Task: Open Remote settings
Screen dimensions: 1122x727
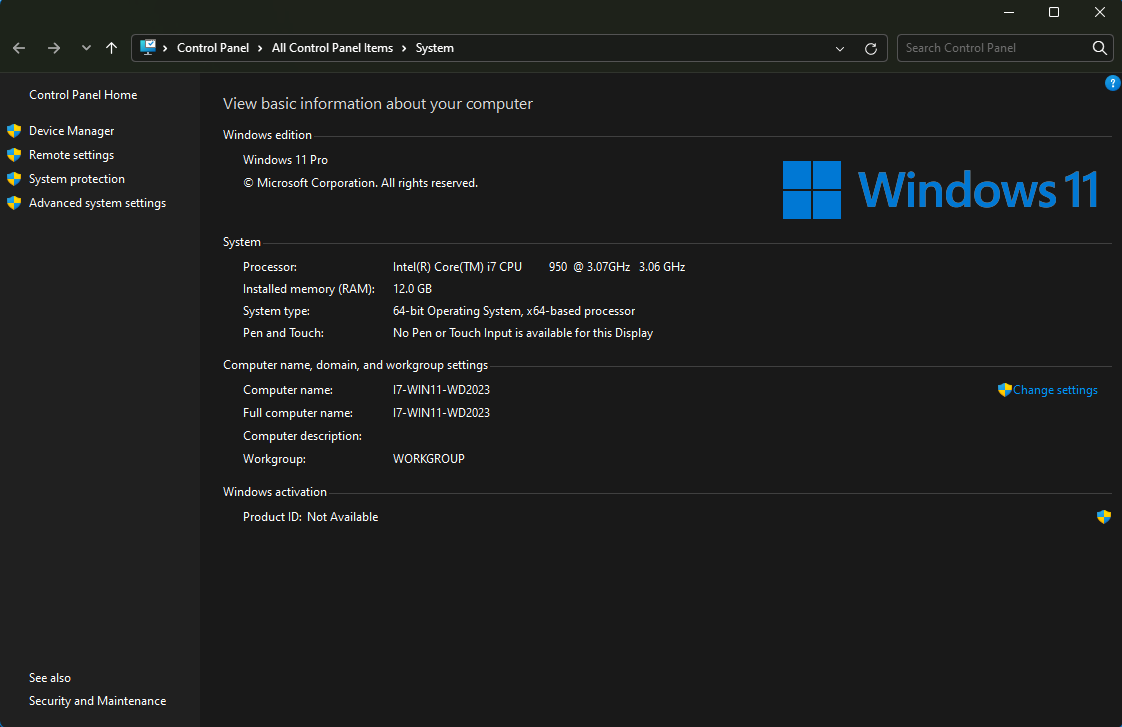Action: point(71,155)
